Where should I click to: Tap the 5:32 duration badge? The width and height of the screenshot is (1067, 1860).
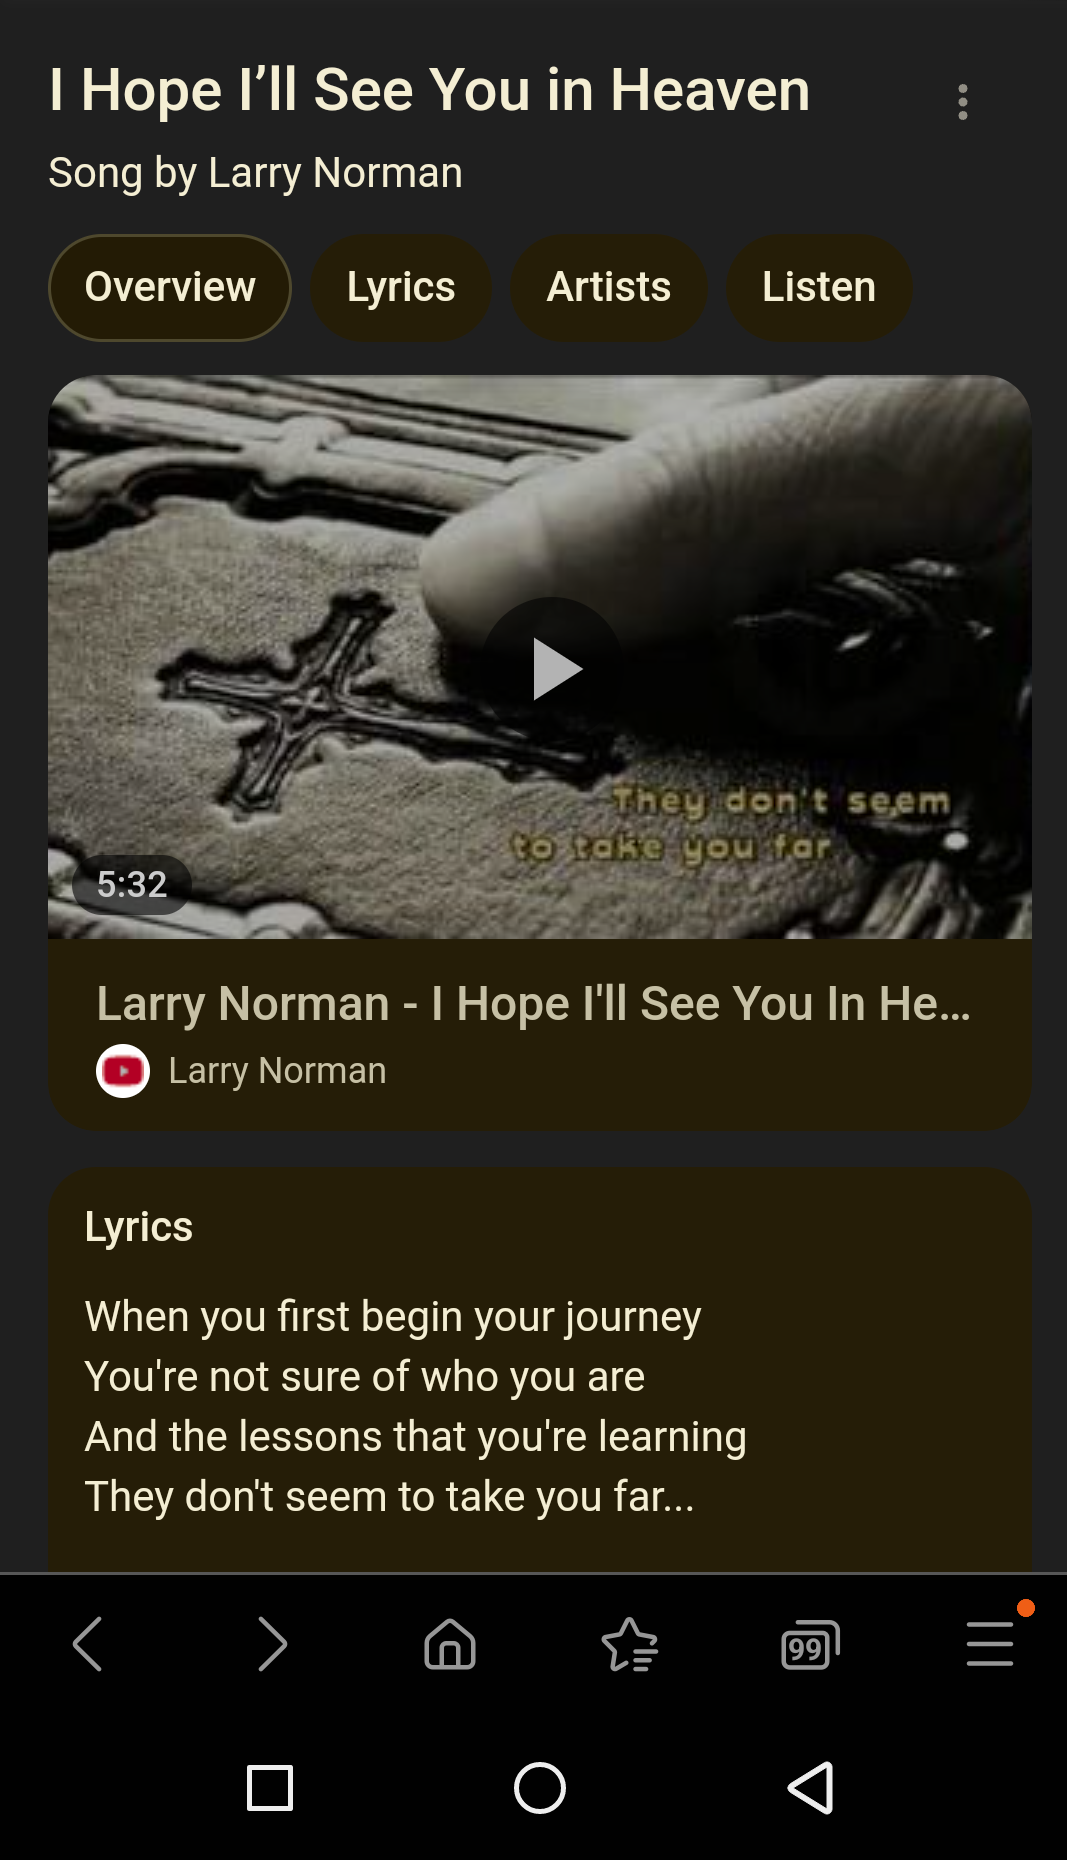(x=132, y=885)
